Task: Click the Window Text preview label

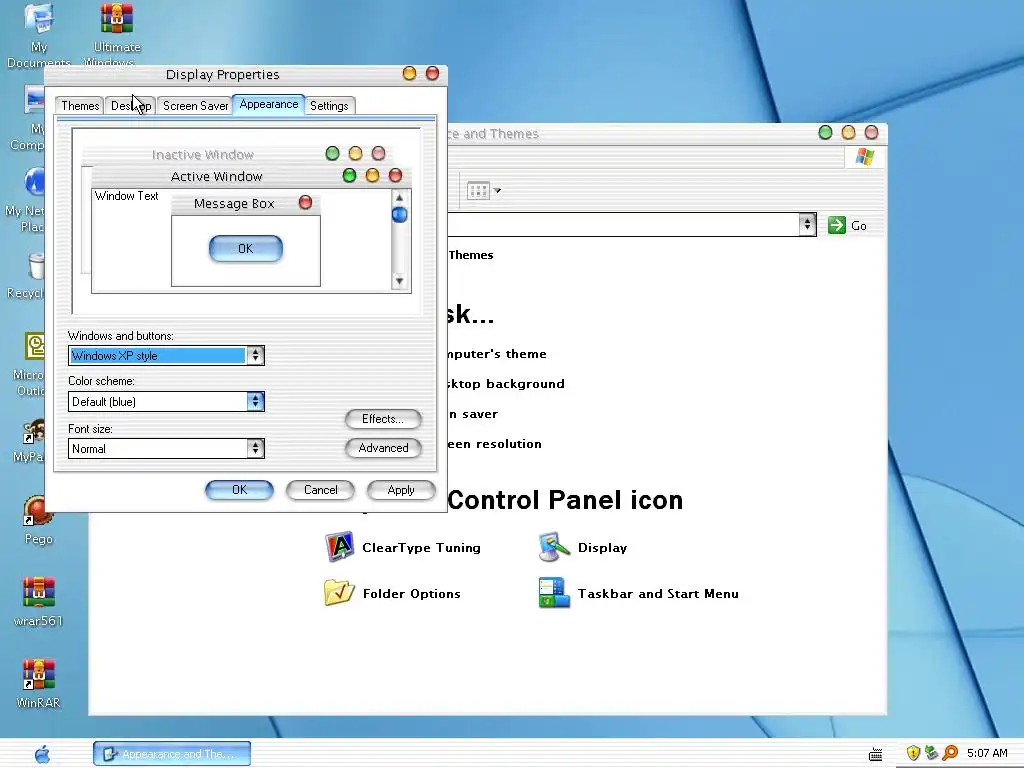Action: pyautogui.click(x=127, y=196)
